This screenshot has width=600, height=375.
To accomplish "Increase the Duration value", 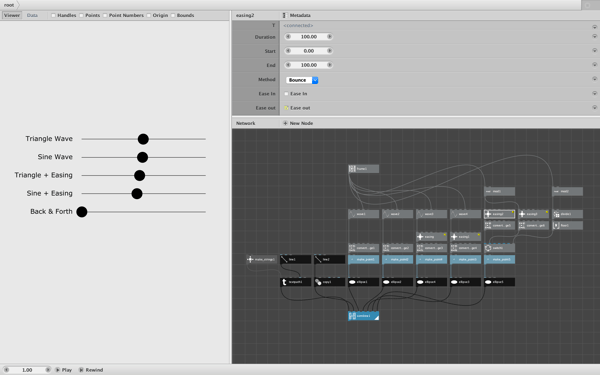I will pos(329,37).
